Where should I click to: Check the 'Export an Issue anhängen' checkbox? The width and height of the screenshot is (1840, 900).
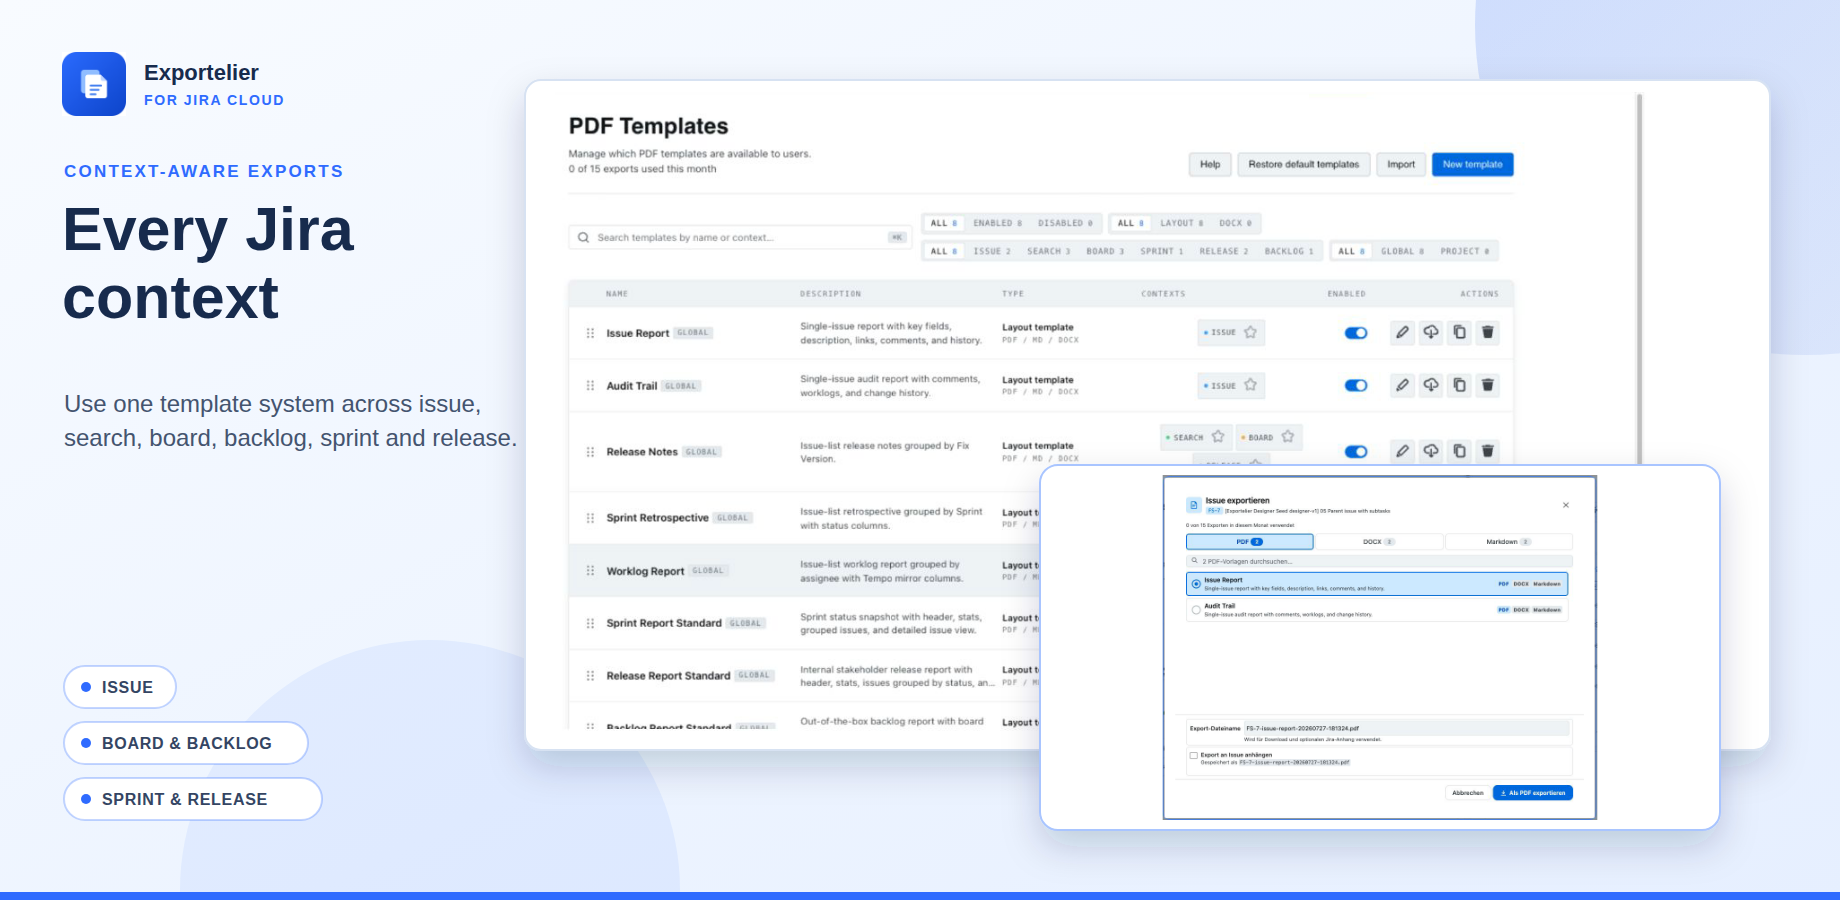tap(1194, 756)
